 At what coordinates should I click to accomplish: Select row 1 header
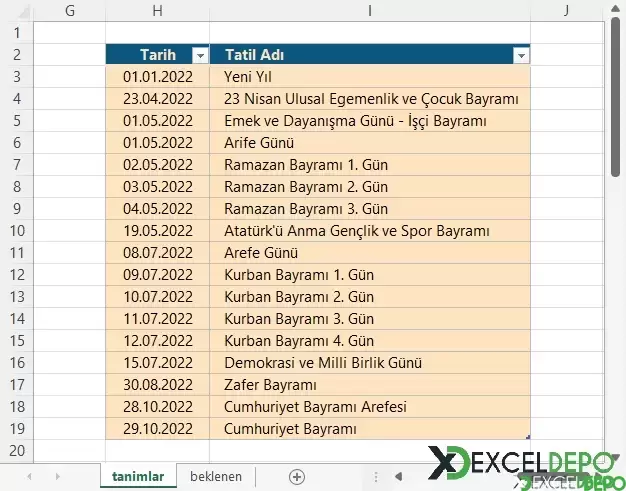coord(17,33)
